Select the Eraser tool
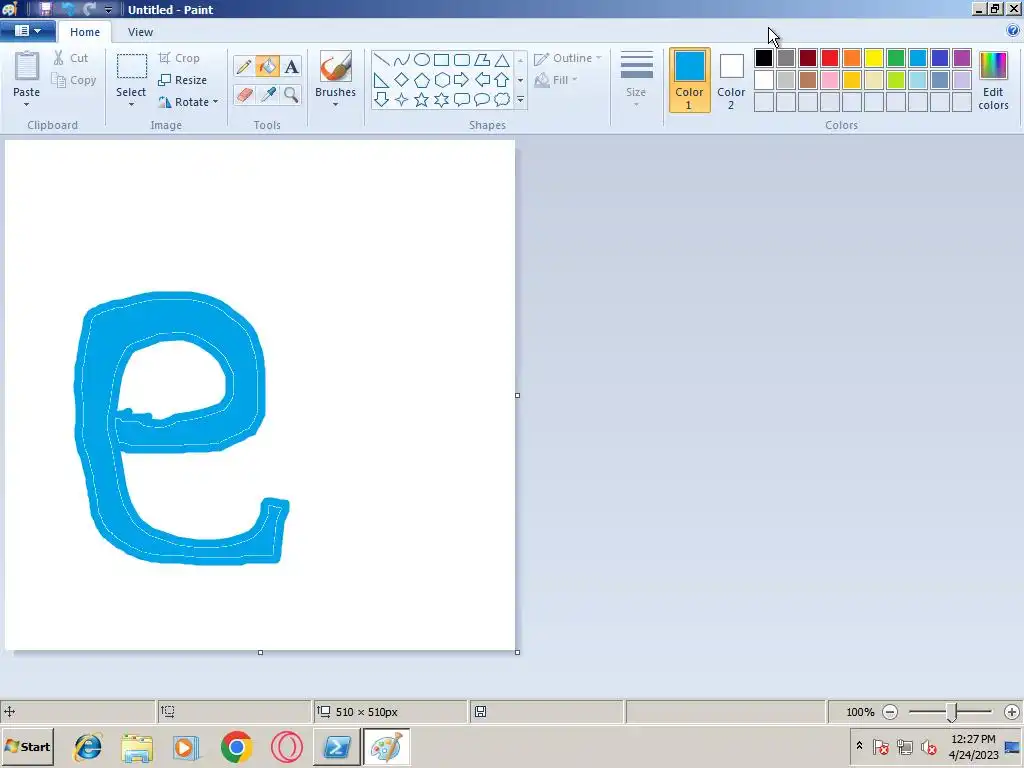1024x768 pixels. point(244,95)
